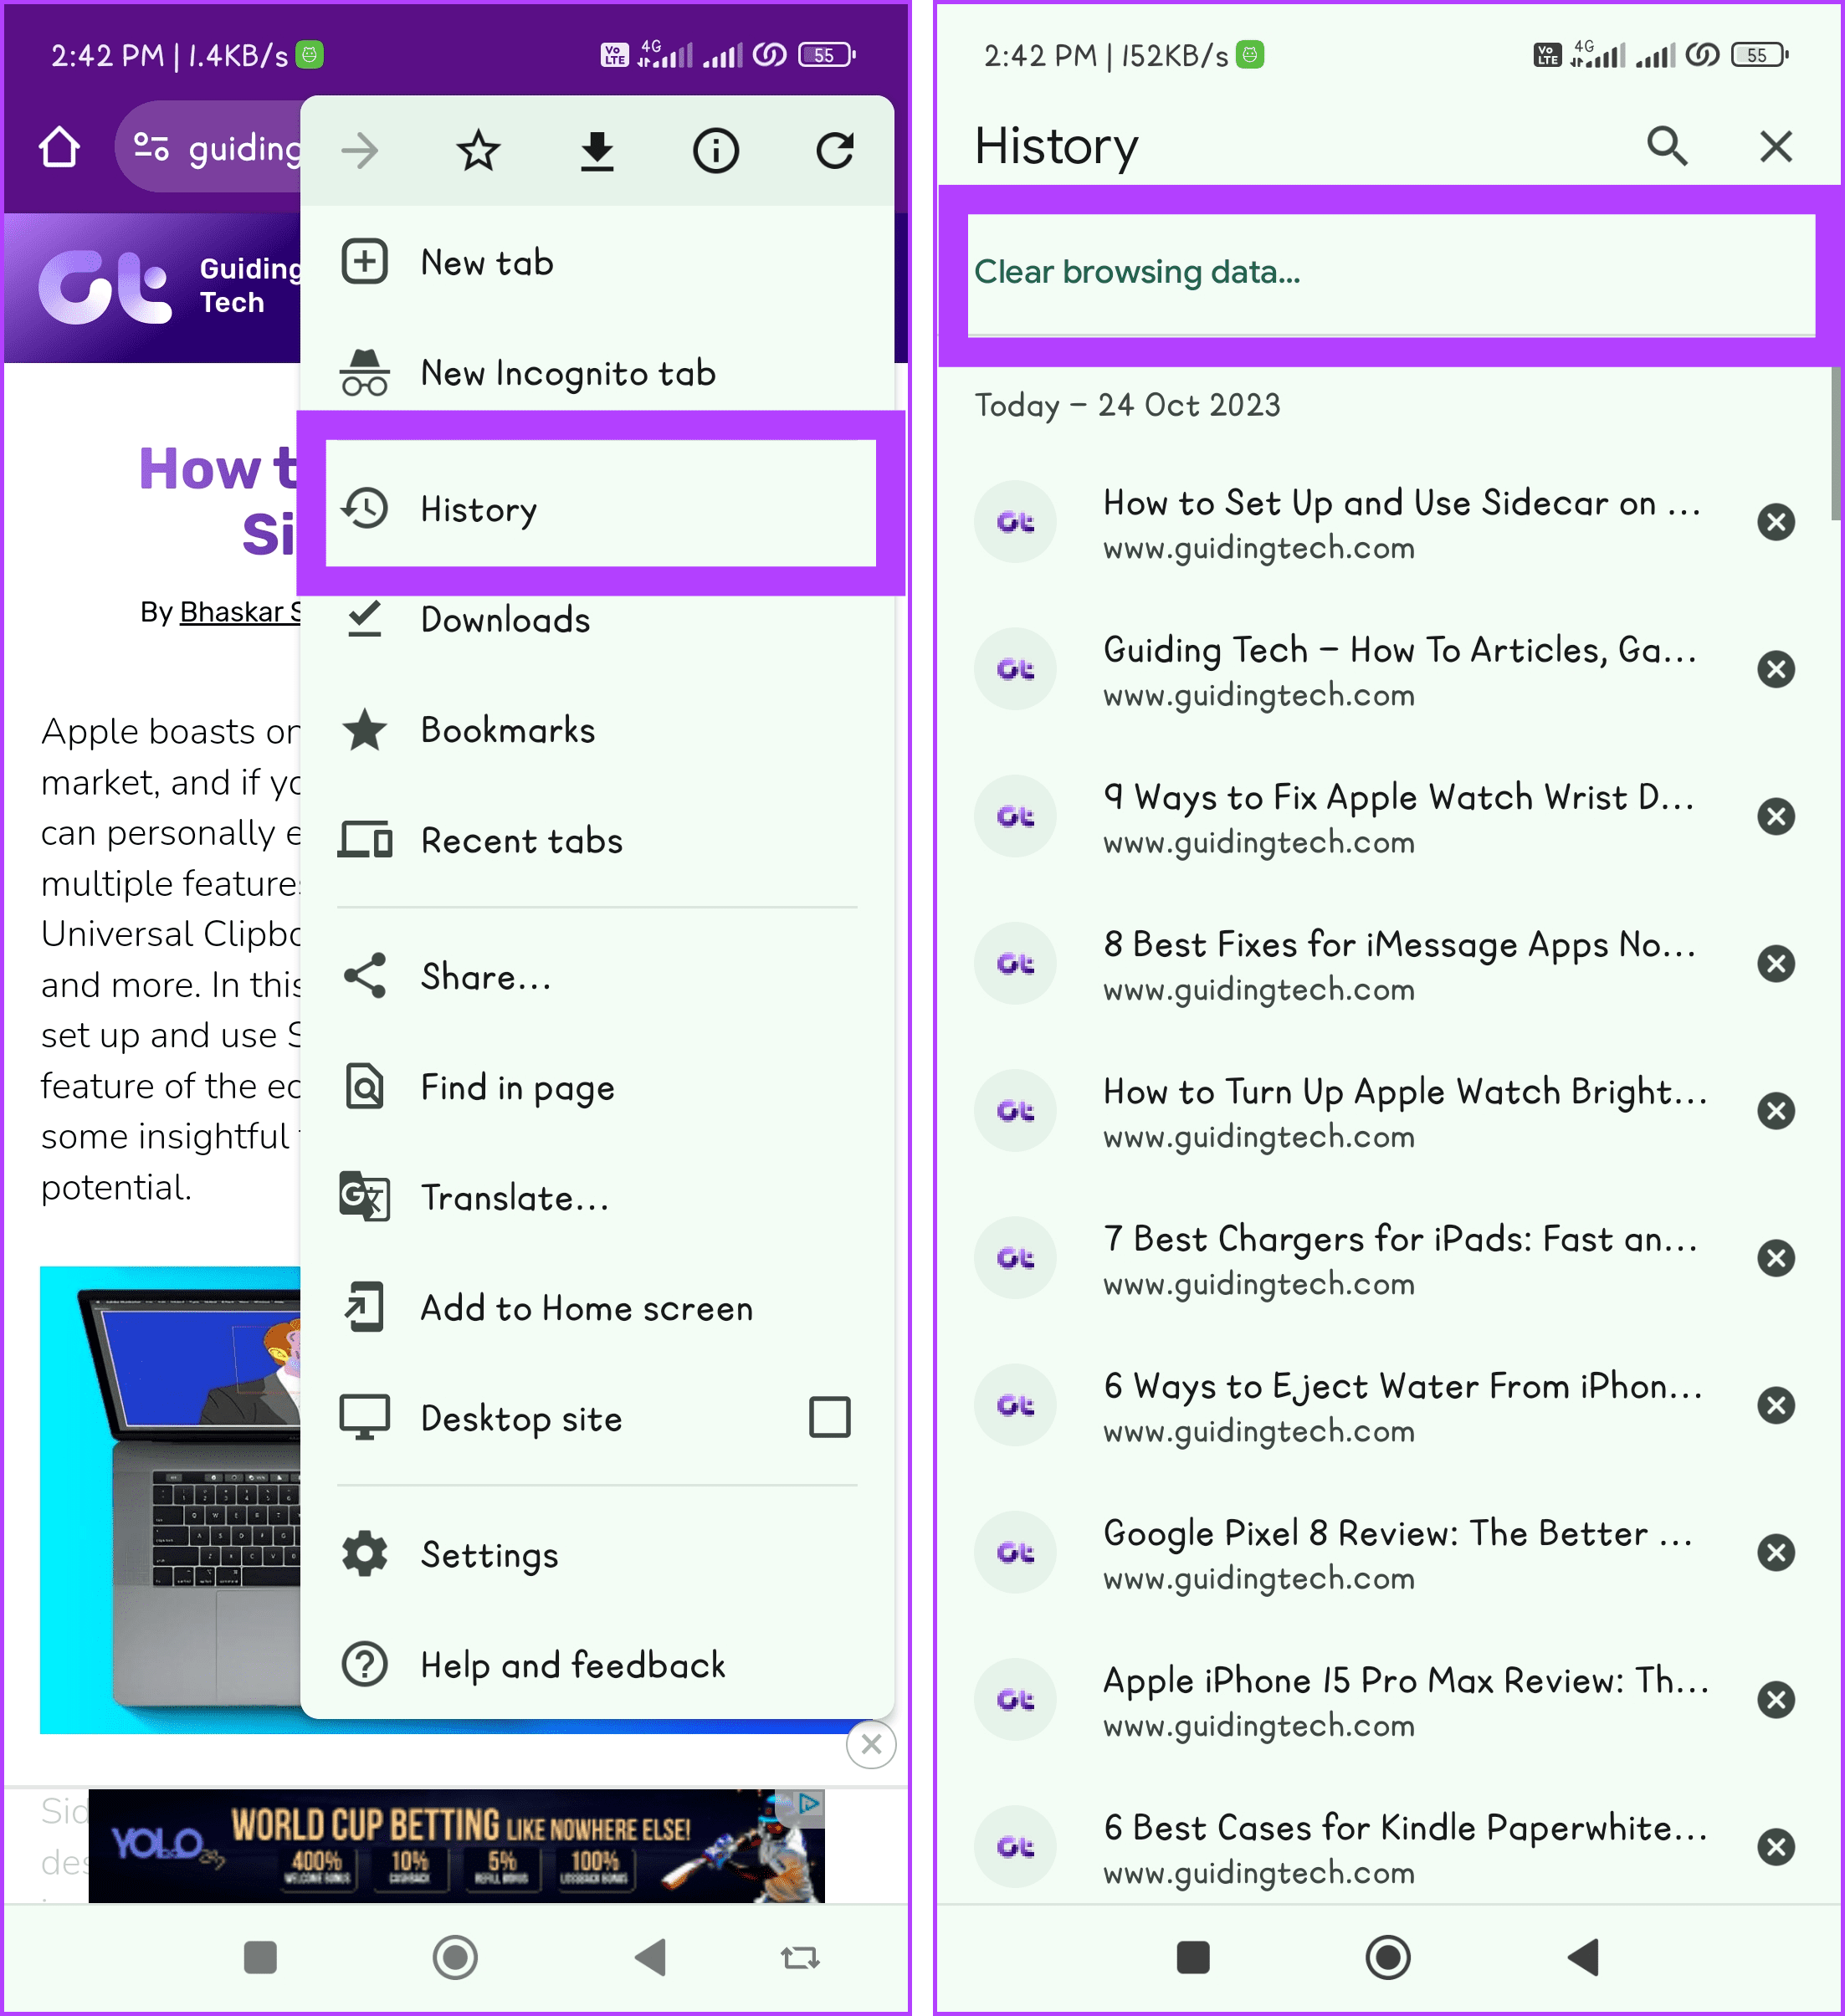The width and height of the screenshot is (1845, 2016).
Task: Tap the home icon in Chrome
Action: pyautogui.click(x=59, y=147)
